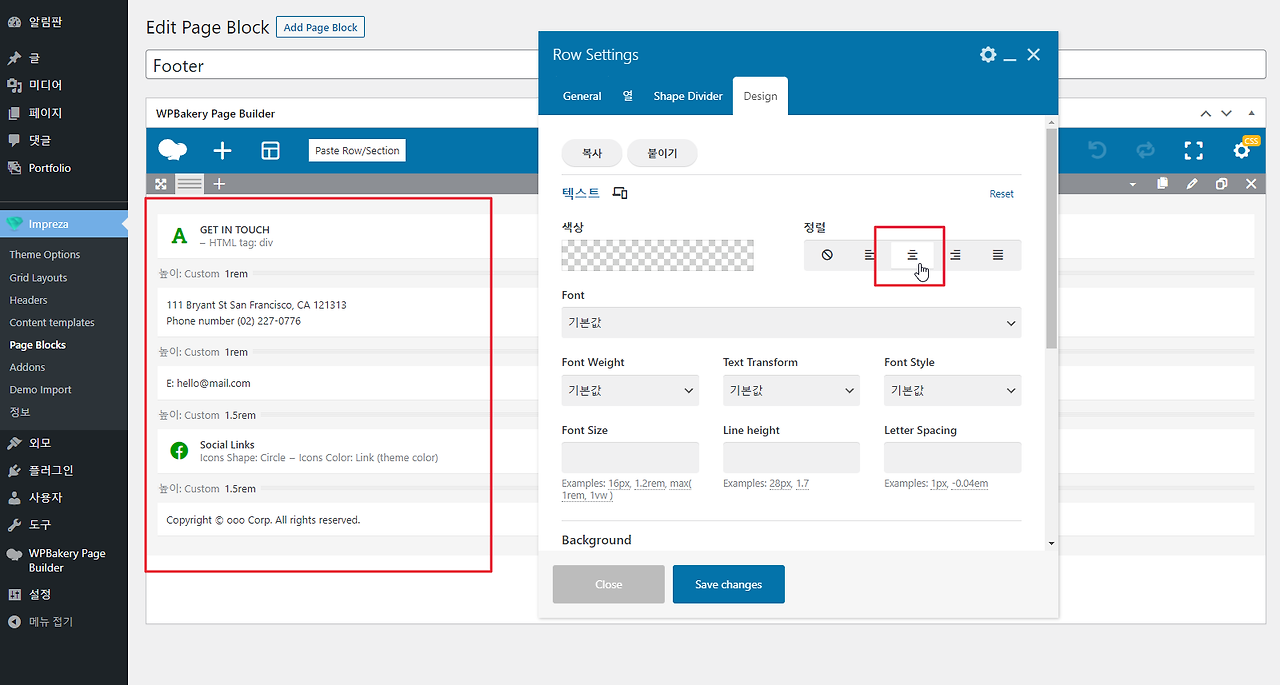Click the Font Size input field
The width and height of the screenshot is (1280, 685).
point(630,457)
